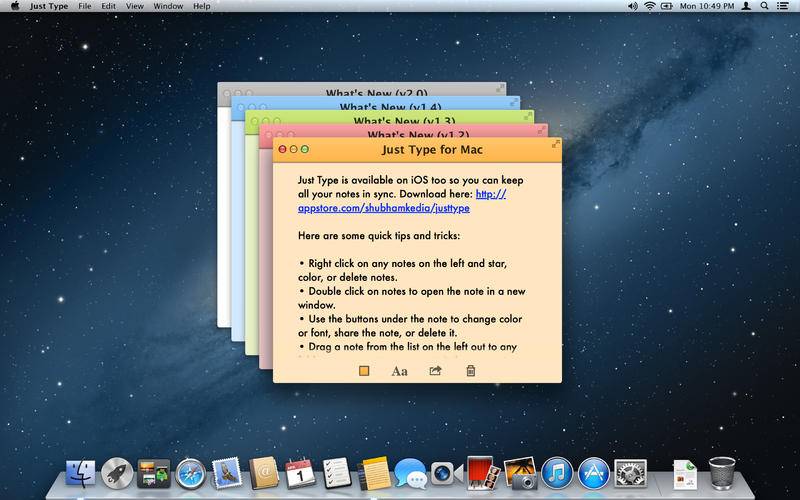The image size is (800, 500).
Task: Click the share note icon
Action: pyautogui.click(x=435, y=371)
